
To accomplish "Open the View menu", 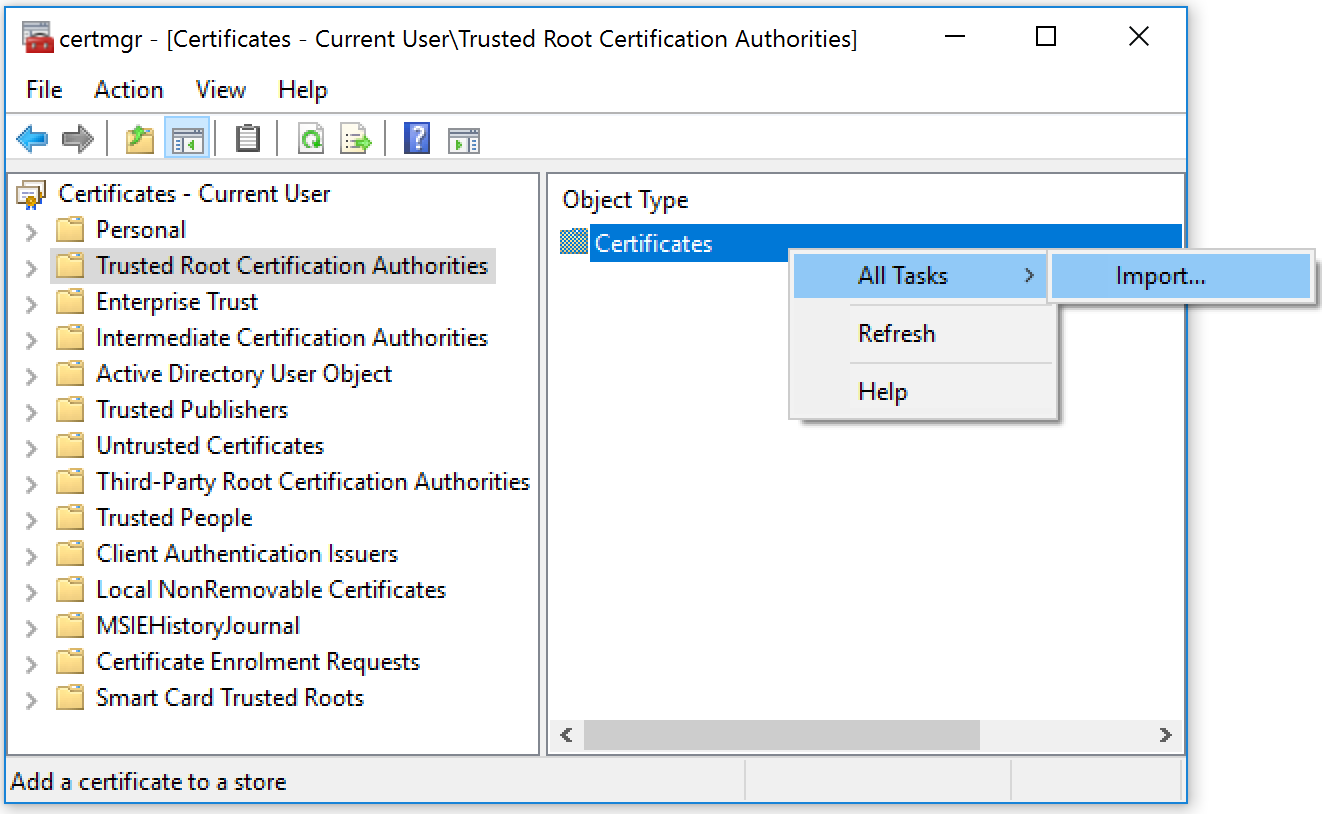I will click(221, 90).
